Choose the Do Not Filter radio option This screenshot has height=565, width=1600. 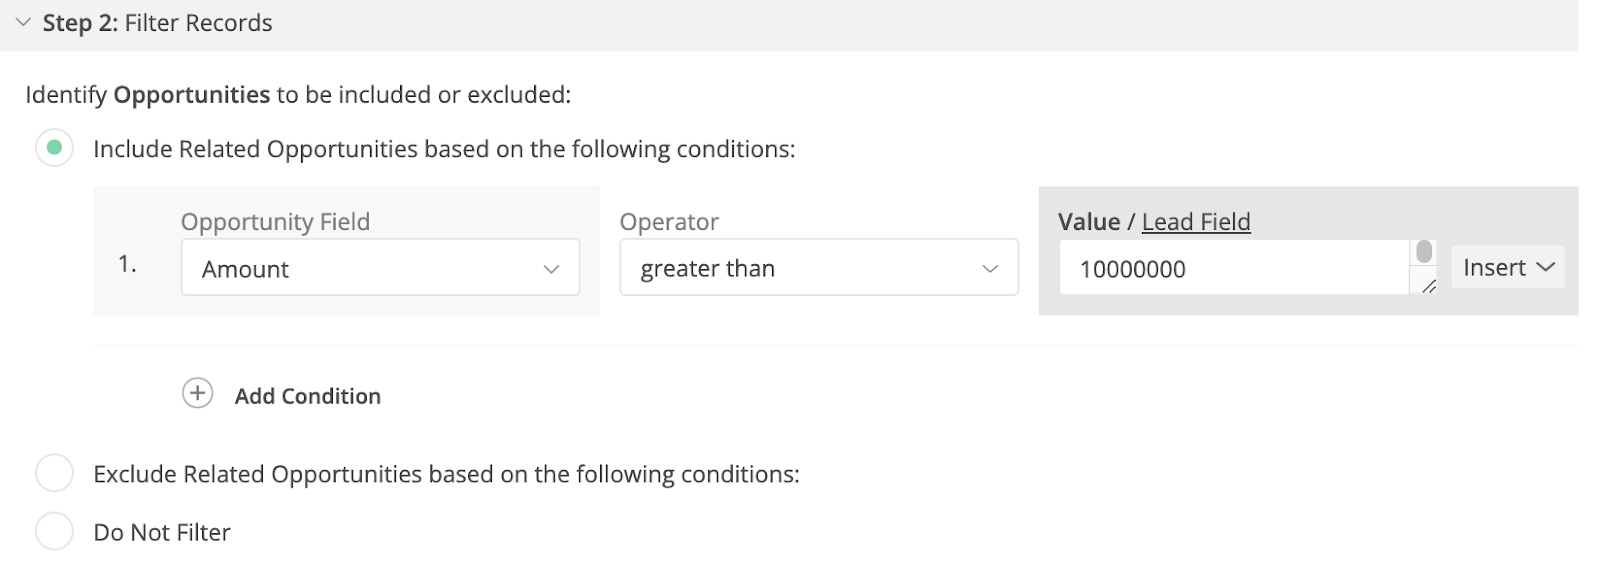pos(54,531)
